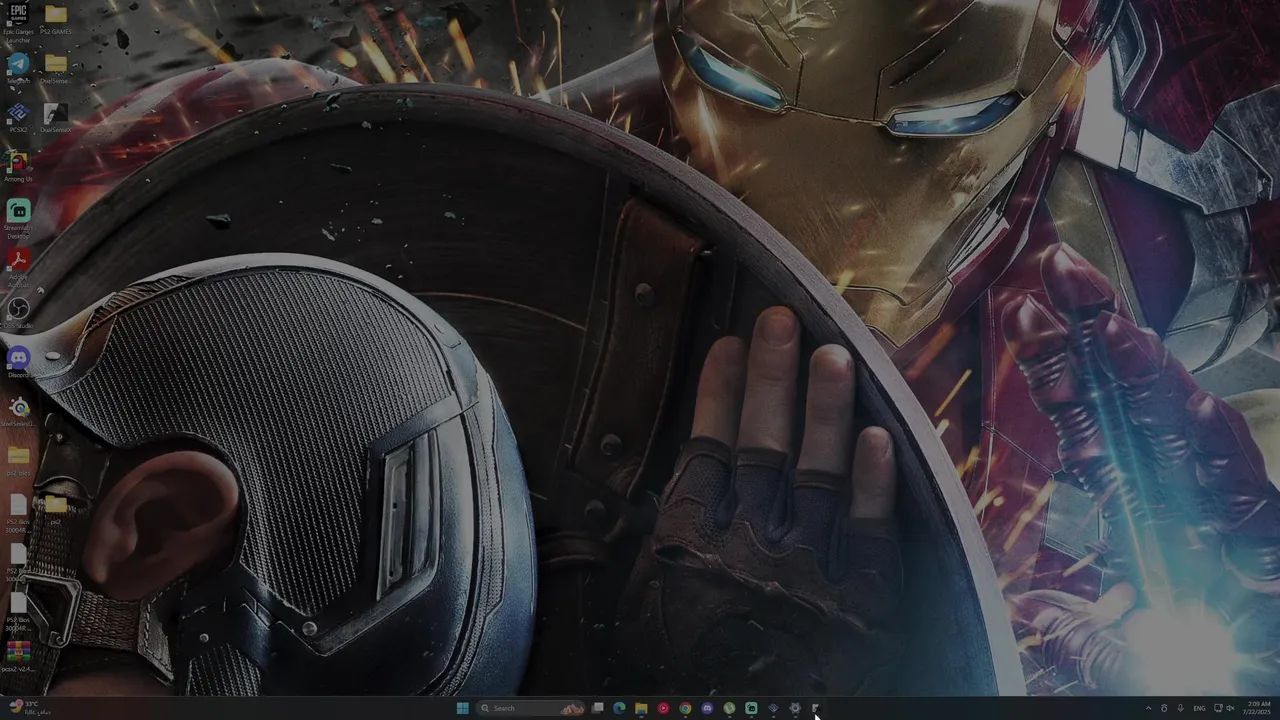
Task: Open the Windows Start menu
Action: [x=462, y=708]
